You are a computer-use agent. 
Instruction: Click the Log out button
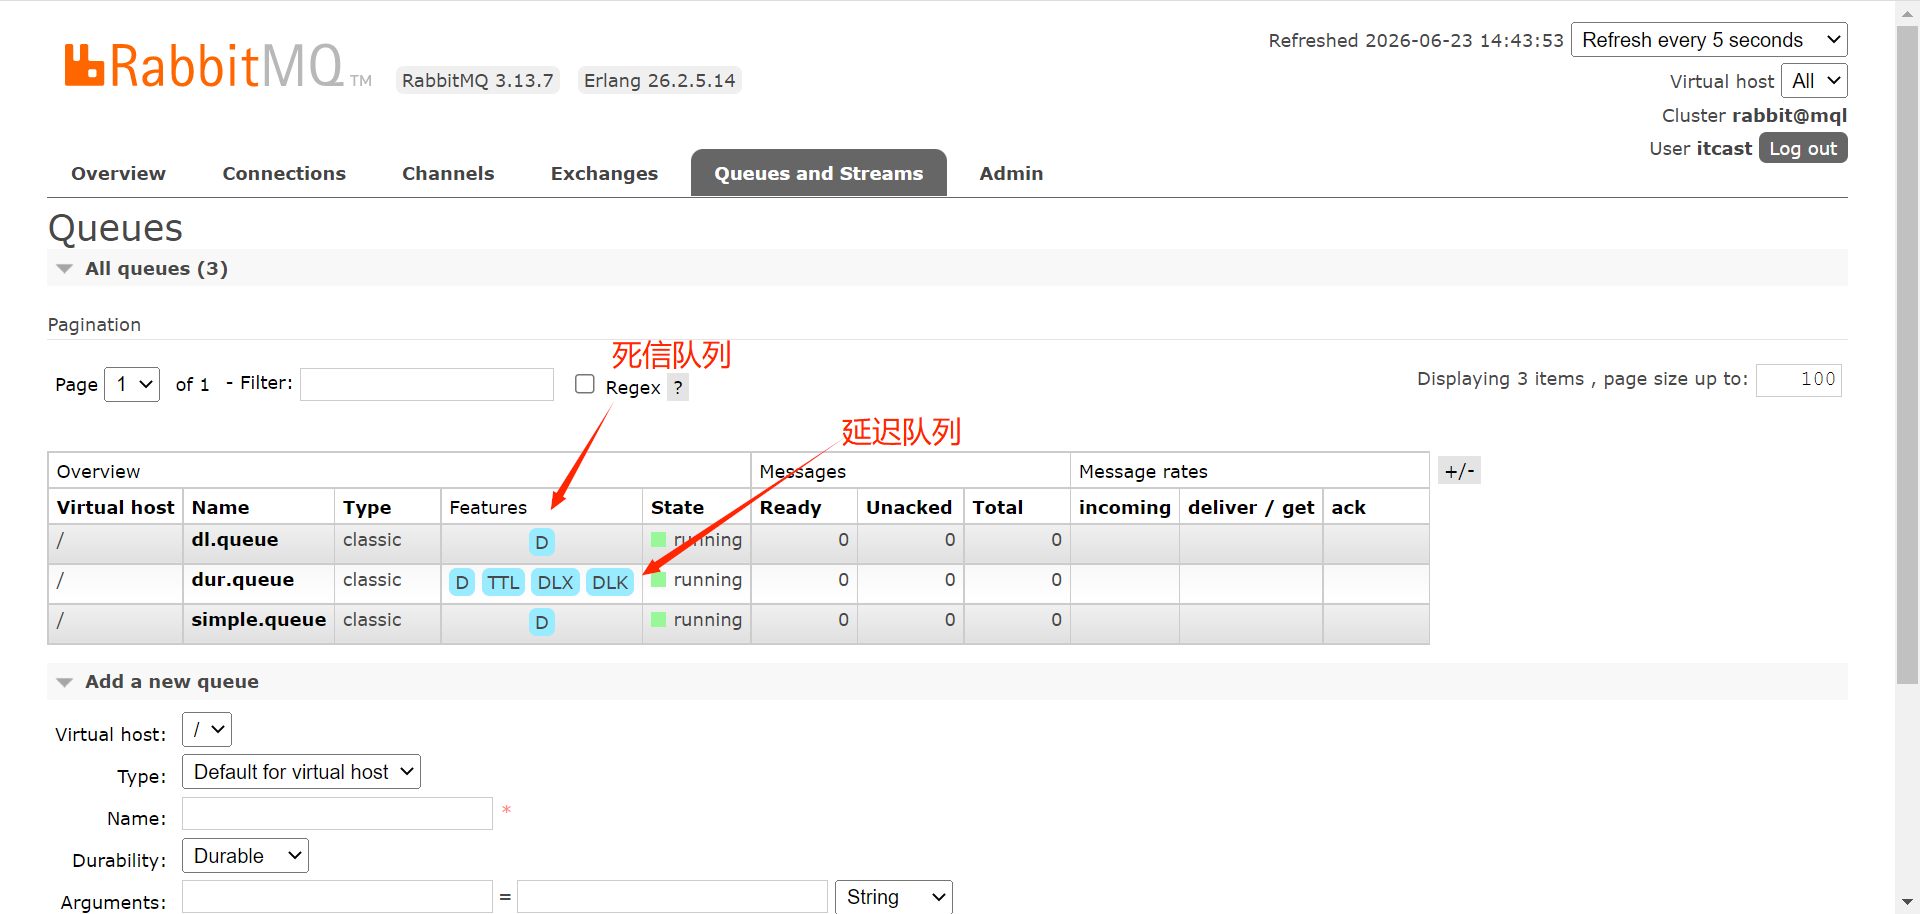tap(1803, 148)
